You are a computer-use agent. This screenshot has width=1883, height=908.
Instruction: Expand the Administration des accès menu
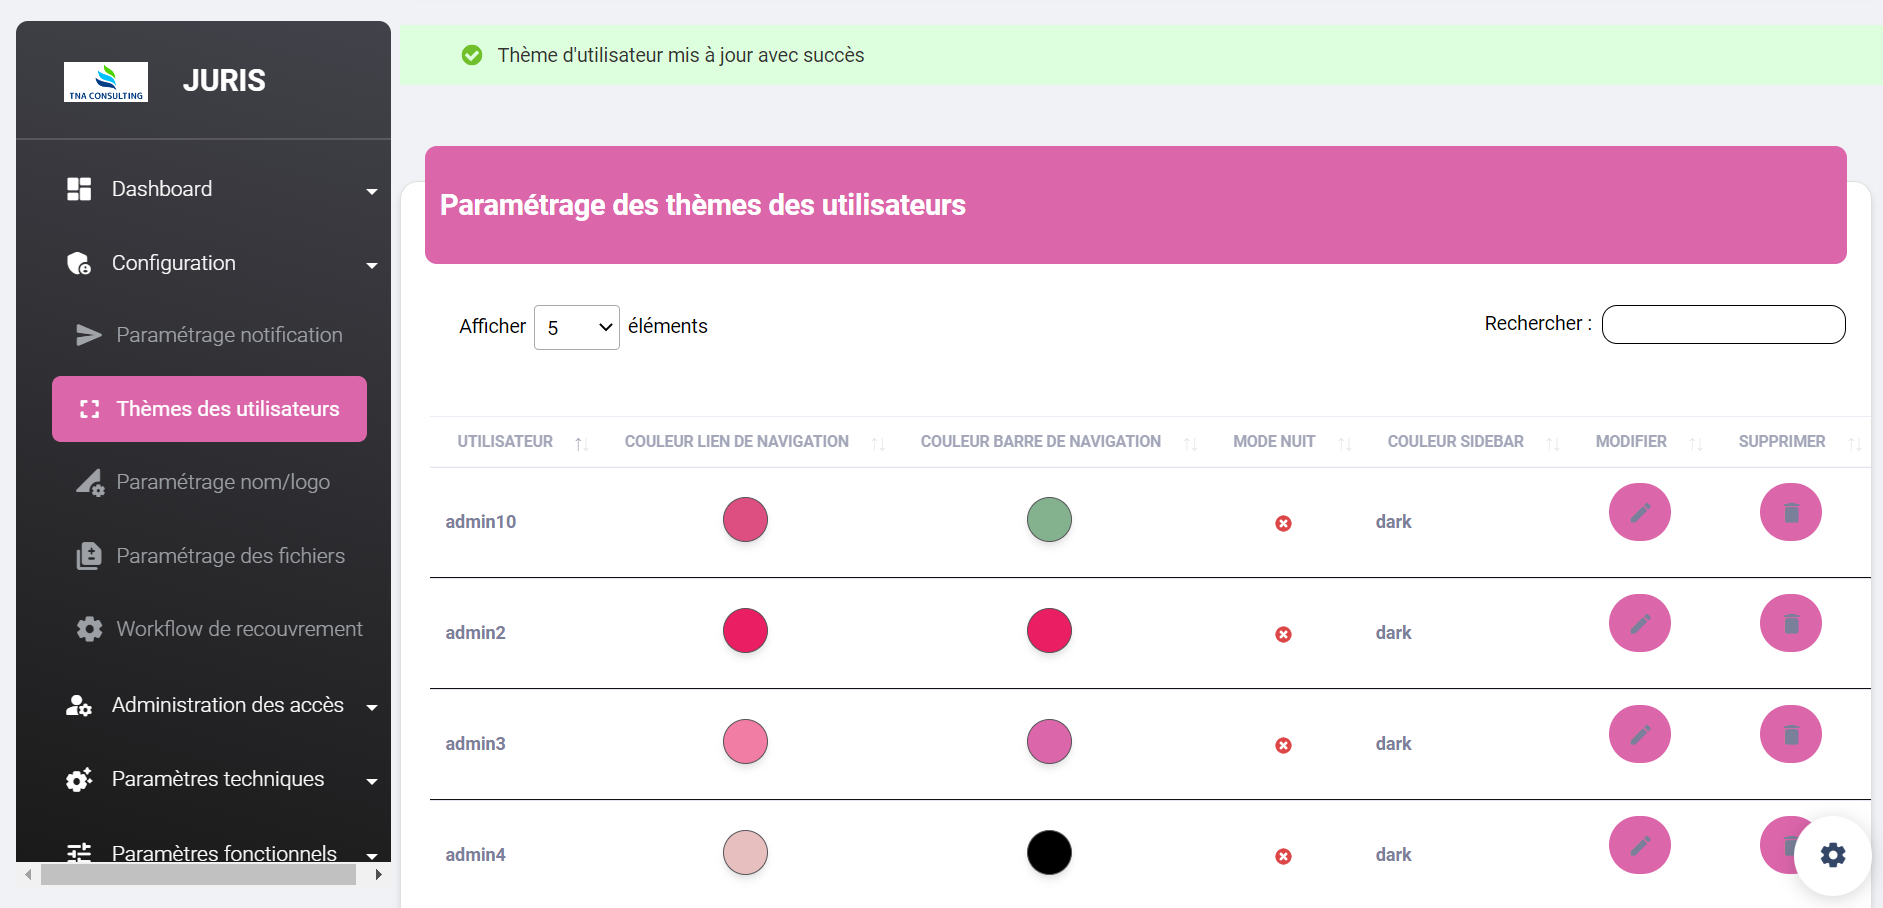pos(220,705)
